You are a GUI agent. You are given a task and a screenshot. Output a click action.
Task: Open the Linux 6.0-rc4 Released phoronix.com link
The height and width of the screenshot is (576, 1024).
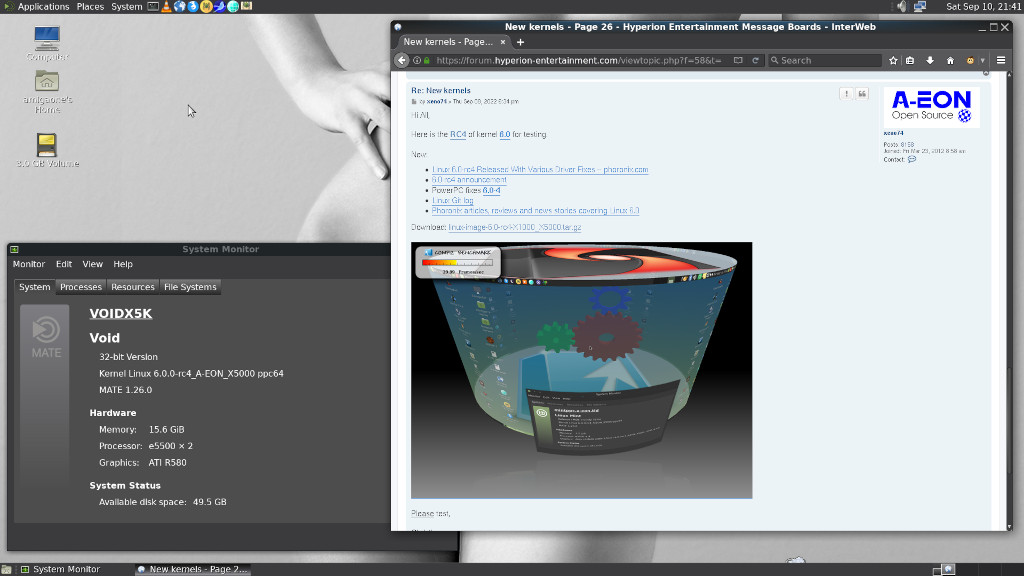pos(540,170)
